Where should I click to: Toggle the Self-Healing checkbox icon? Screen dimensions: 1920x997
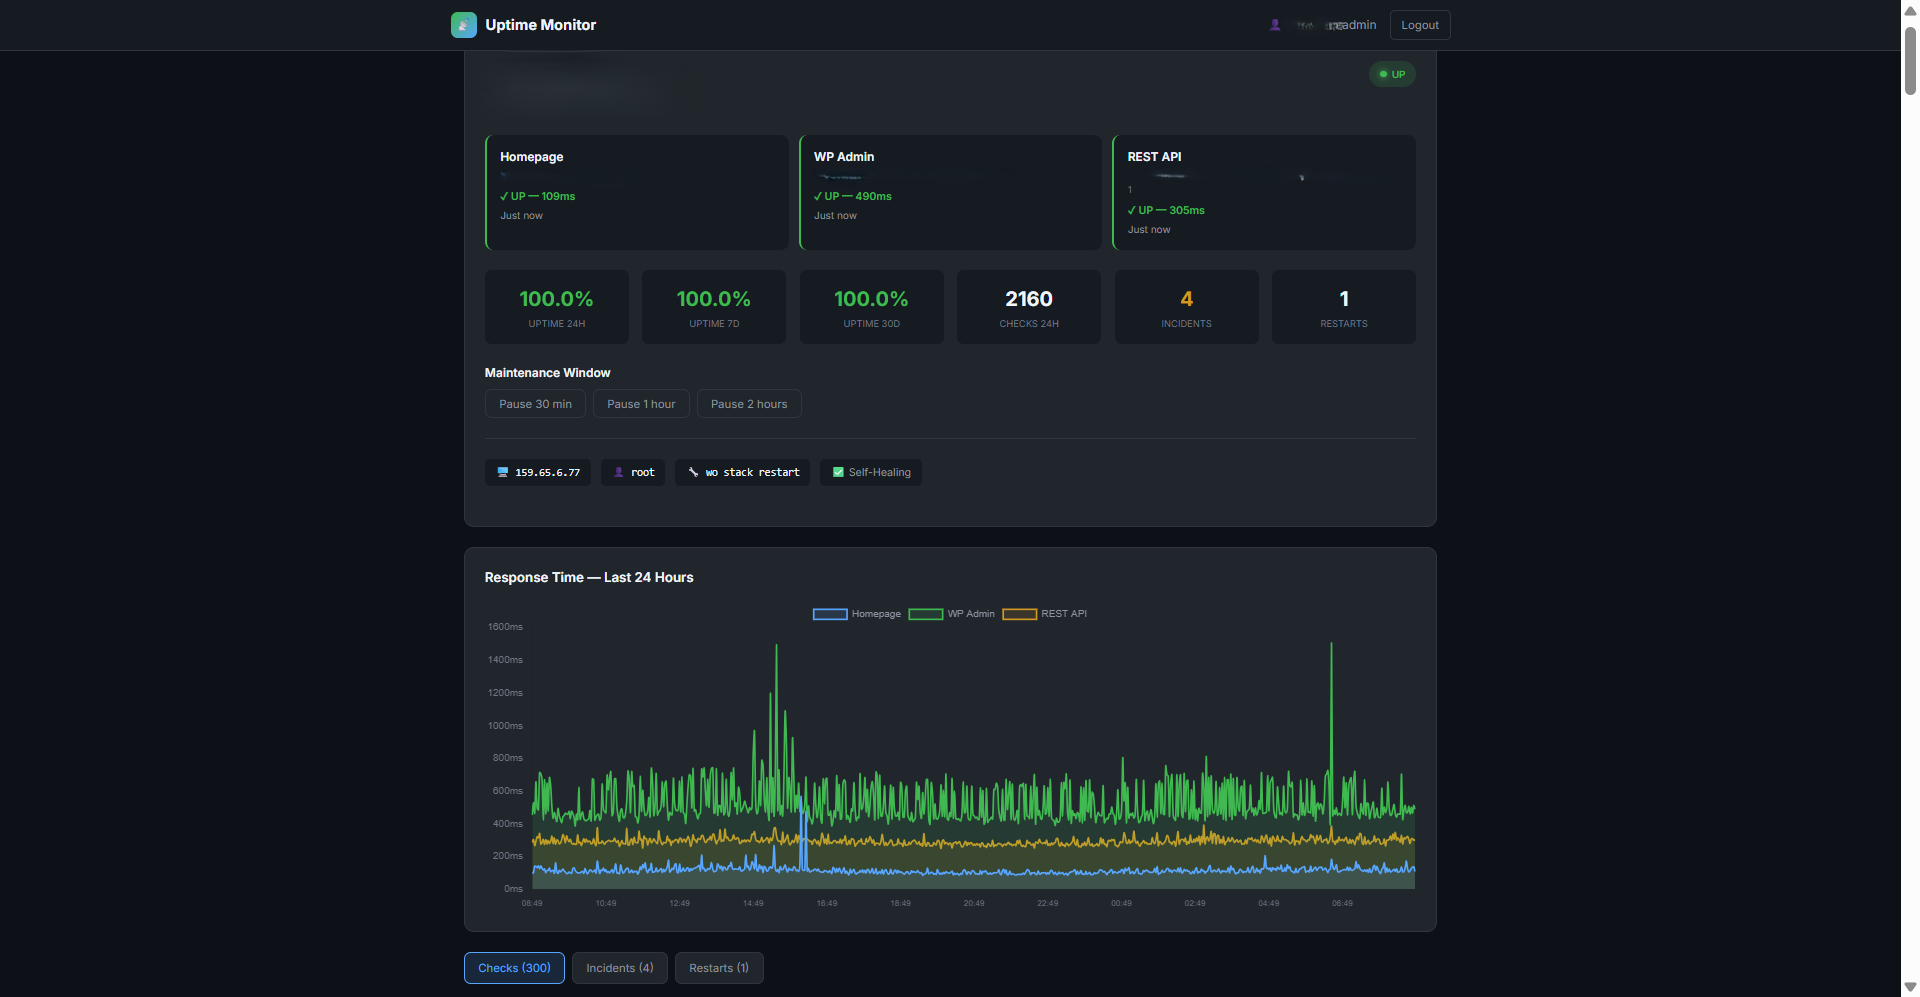pyautogui.click(x=838, y=472)
